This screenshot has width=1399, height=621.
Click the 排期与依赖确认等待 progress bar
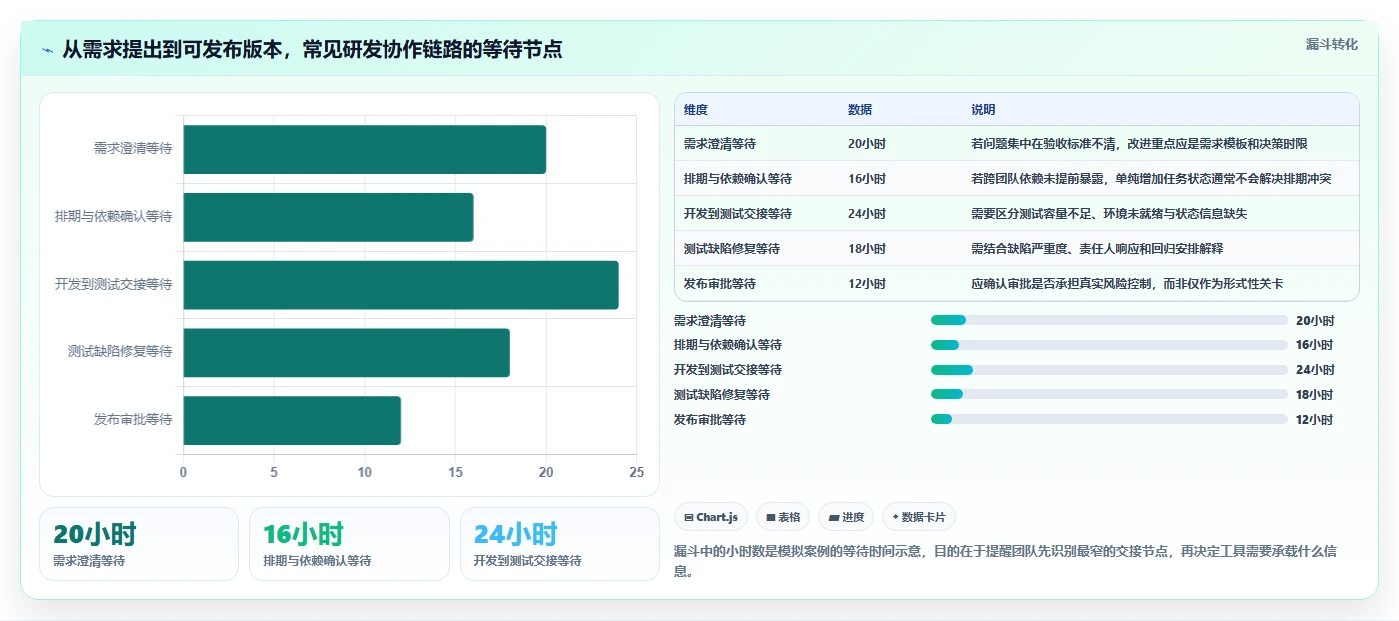pyautogui.click(x=1109, y=345)
